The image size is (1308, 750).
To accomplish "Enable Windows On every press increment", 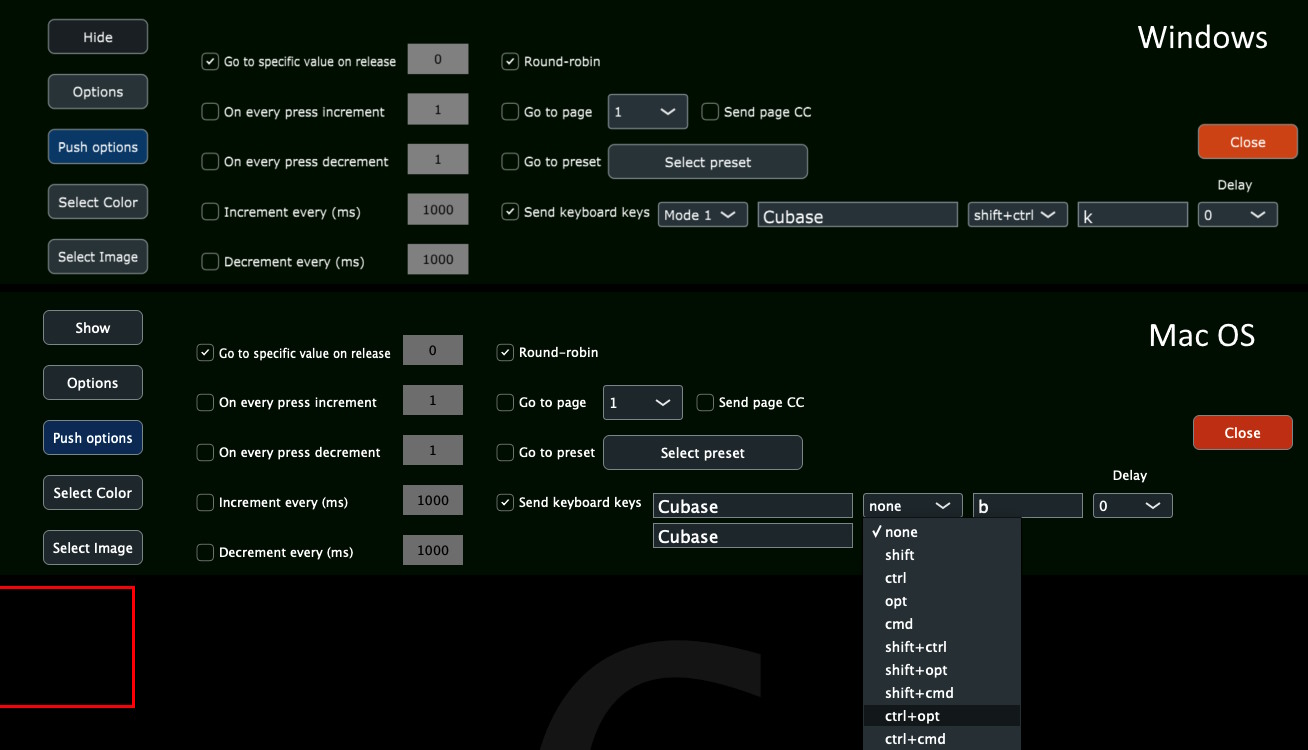I will click(210, 112).
